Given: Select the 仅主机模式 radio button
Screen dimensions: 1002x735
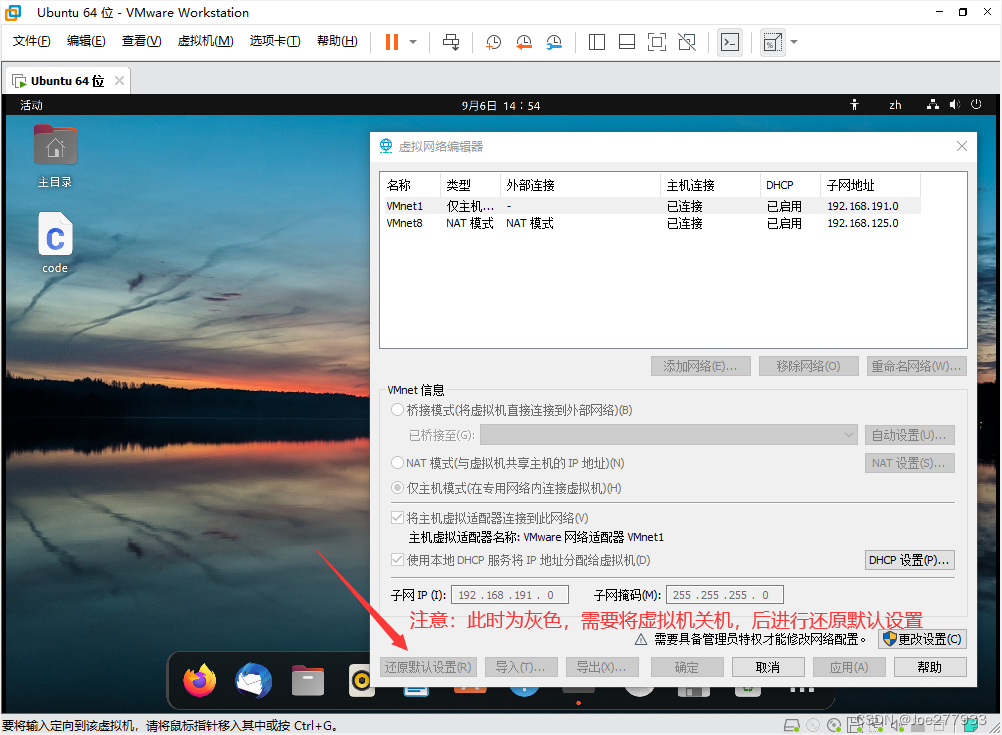Looking at the screenshot, I should point(397,488).
